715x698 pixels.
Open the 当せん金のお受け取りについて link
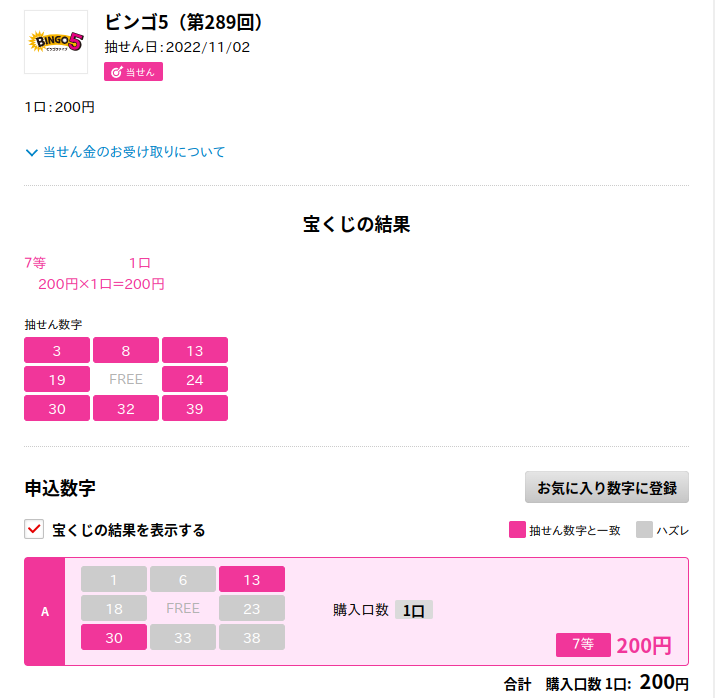point(134,152)
